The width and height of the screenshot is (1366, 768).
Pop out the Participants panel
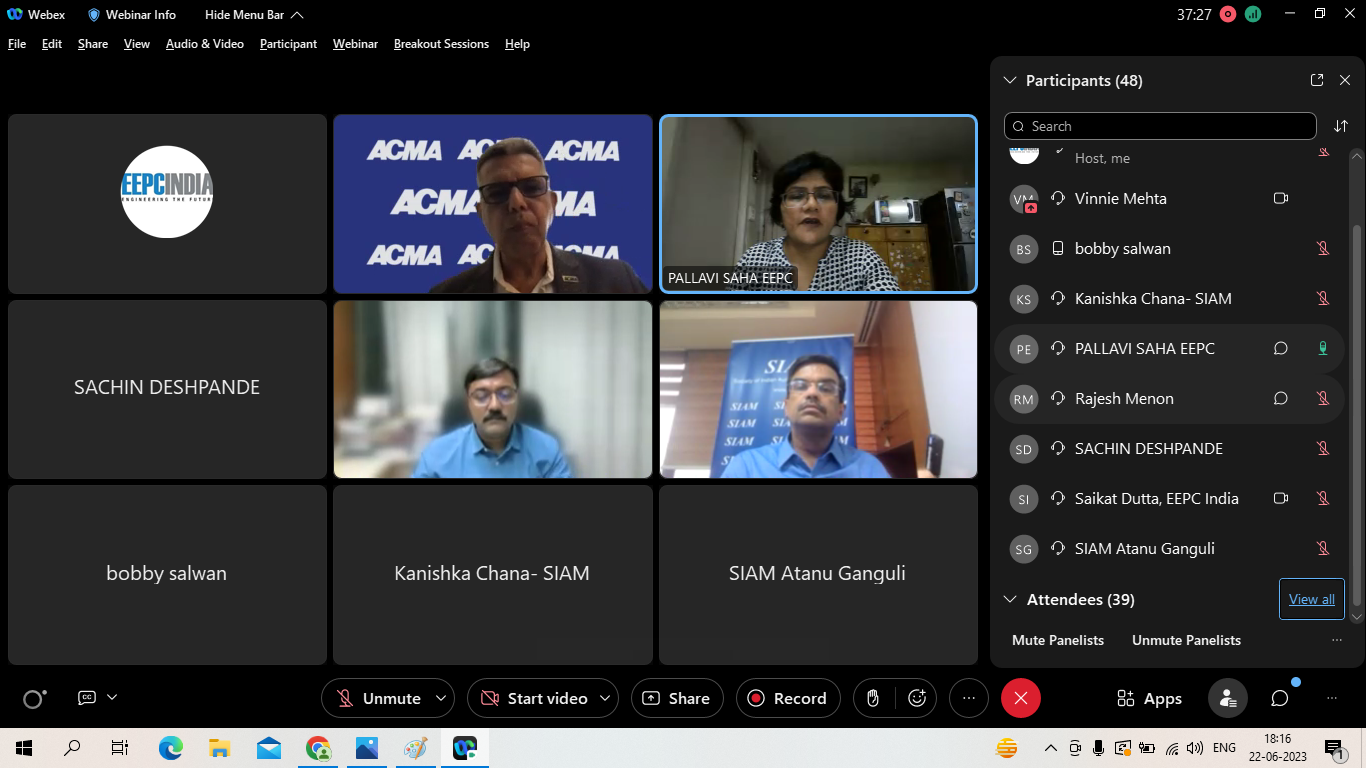point(1317,80)
